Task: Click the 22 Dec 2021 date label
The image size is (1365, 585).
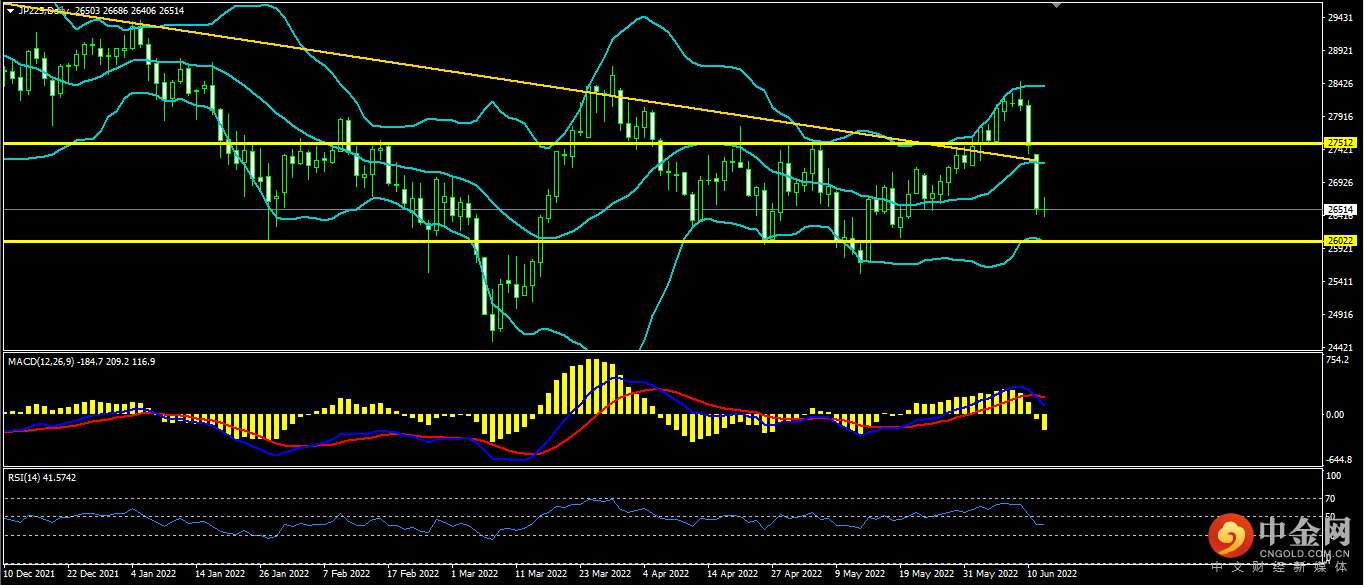Action: (93, 575)
